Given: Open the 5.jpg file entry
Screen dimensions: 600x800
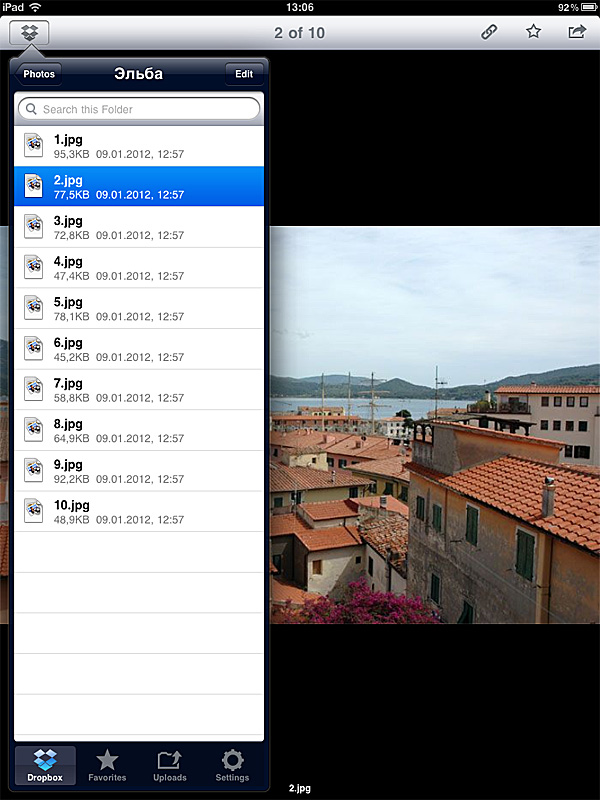Looking at the screenshot, I should [139, 309].
